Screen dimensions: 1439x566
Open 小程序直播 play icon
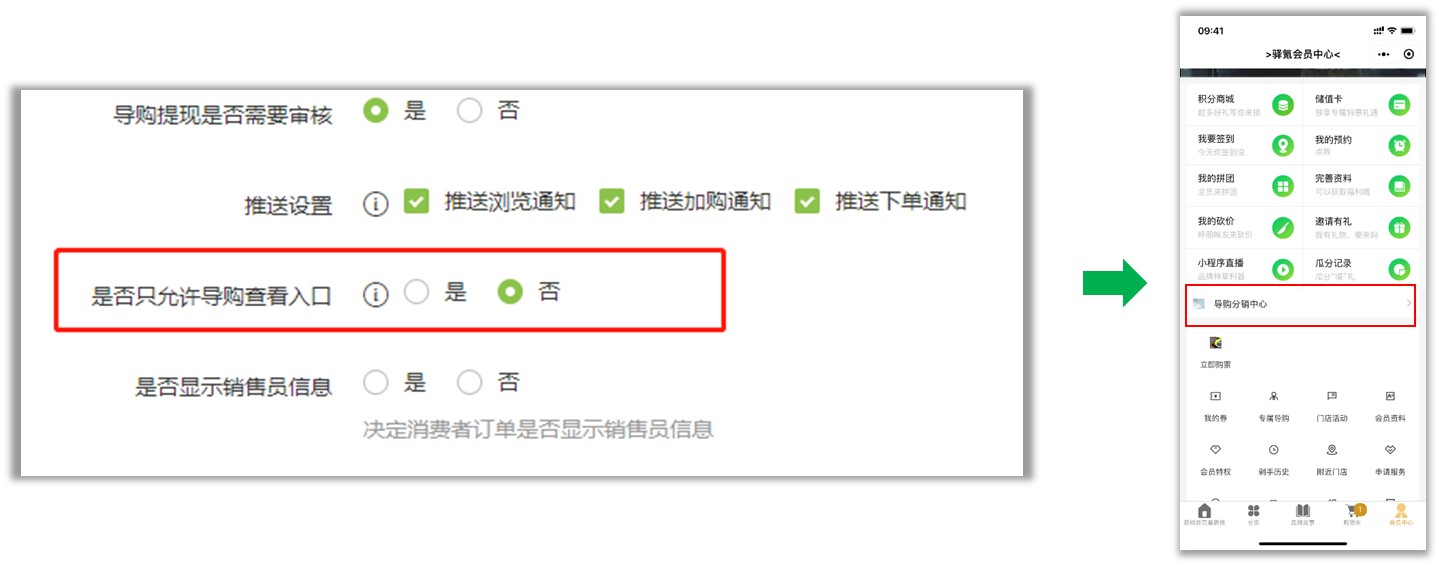1282,269
